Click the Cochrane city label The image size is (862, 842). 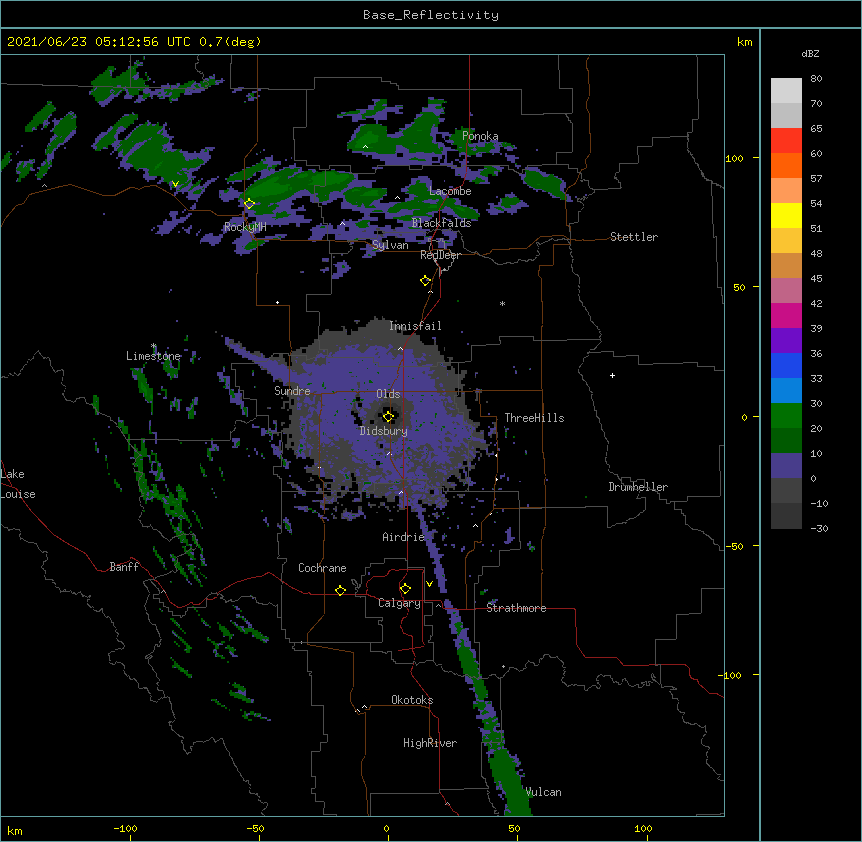pos(322,568)
